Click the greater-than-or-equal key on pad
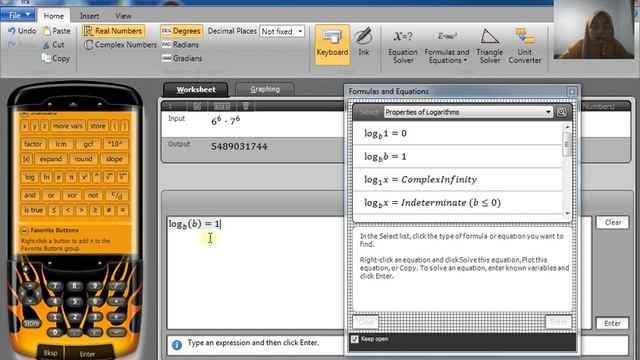The image size is (640, 360). [95, 210]
